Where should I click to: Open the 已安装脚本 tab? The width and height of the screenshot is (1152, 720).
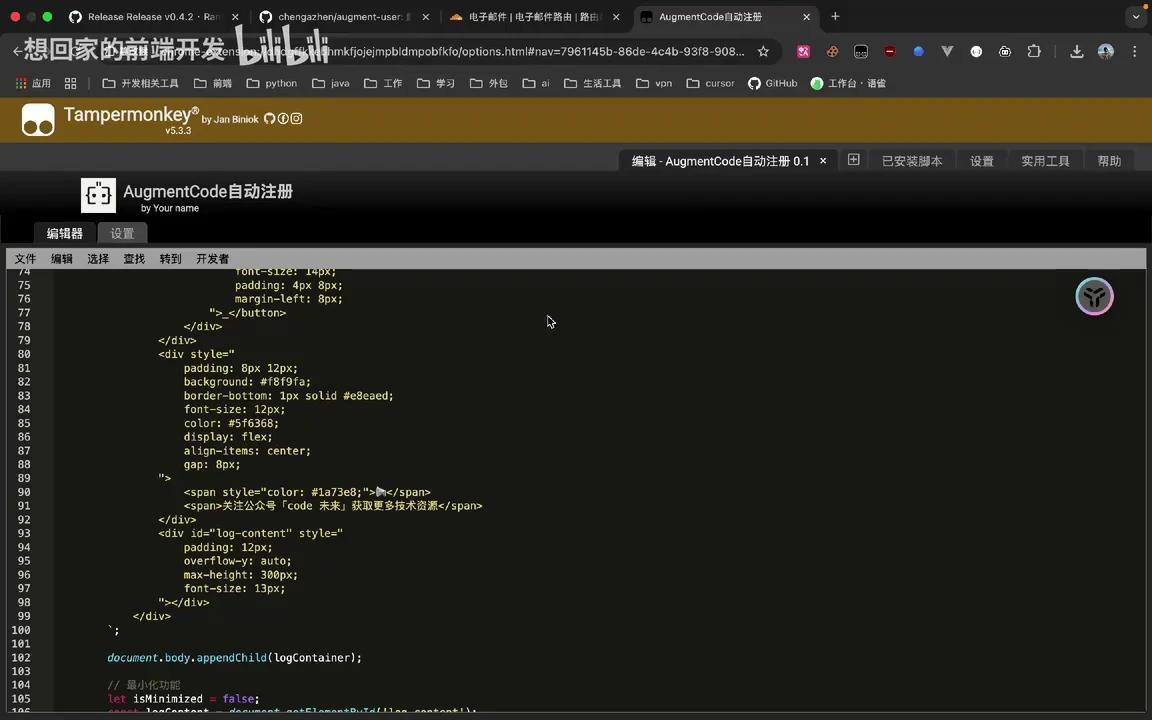click(x=912, y=161)
